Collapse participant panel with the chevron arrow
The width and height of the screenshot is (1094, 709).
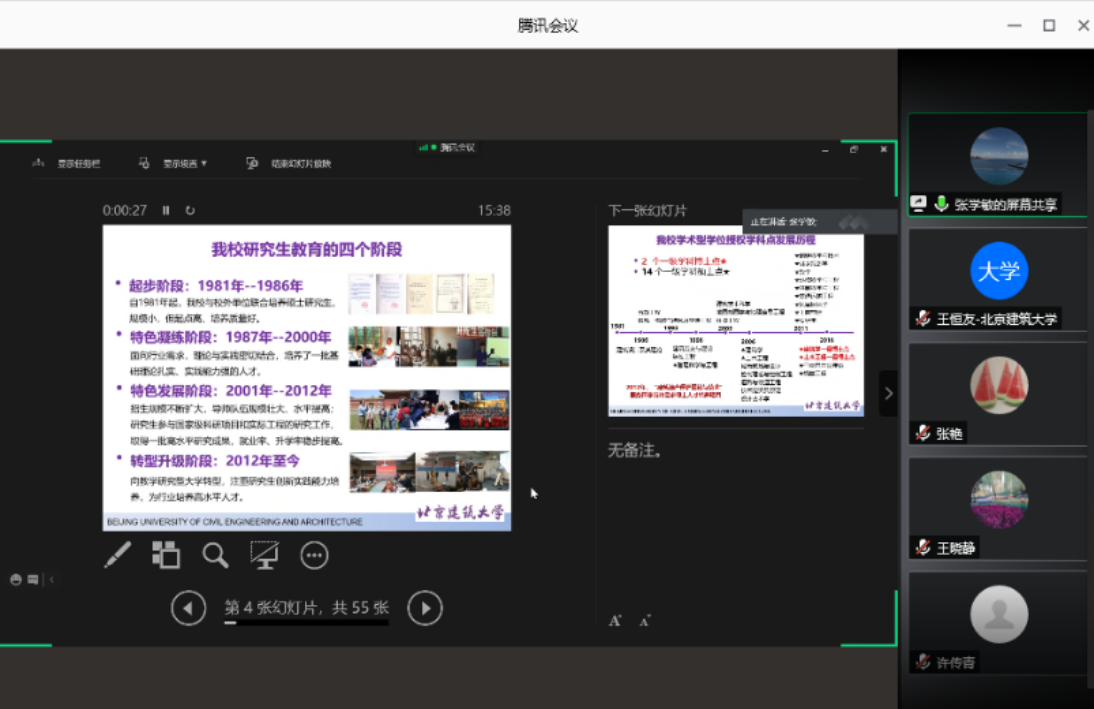click(887, 394)
